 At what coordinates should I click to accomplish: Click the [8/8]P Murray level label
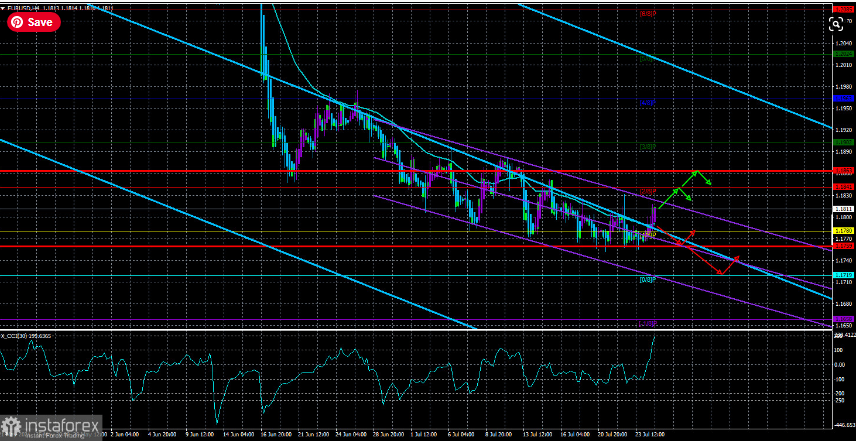pyautogui.click(x=647, y=14)
